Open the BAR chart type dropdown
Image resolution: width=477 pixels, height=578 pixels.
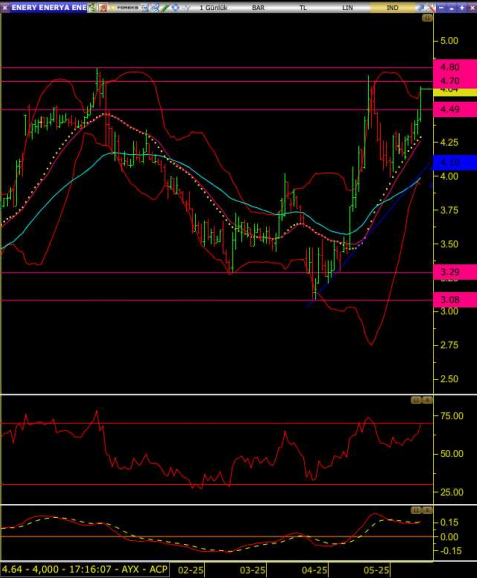click(258, 8)
